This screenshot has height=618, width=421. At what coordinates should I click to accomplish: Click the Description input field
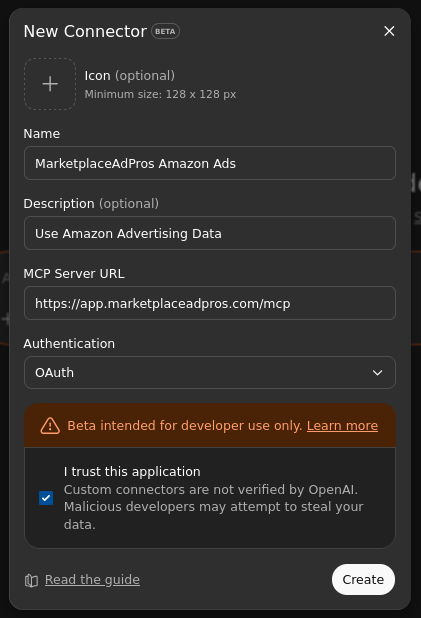pos(210,233)
